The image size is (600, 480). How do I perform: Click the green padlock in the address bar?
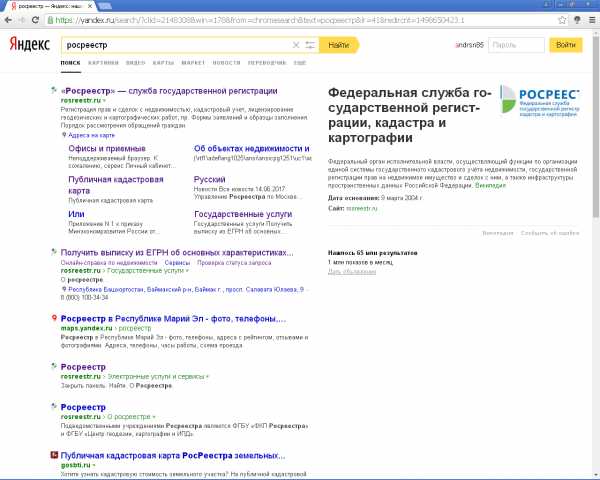pos(50,20)
